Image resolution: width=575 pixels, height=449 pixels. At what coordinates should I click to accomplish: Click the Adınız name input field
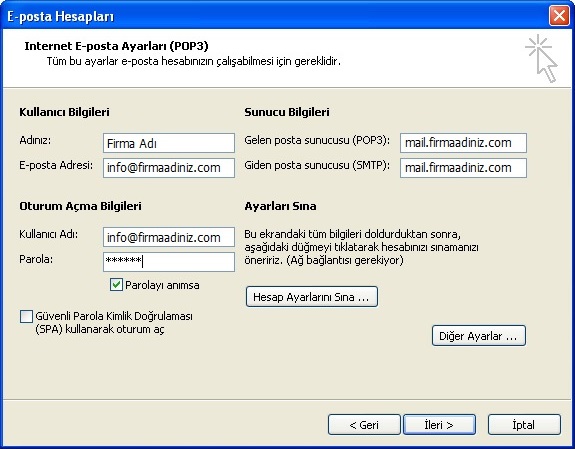(x=169, y=143)
